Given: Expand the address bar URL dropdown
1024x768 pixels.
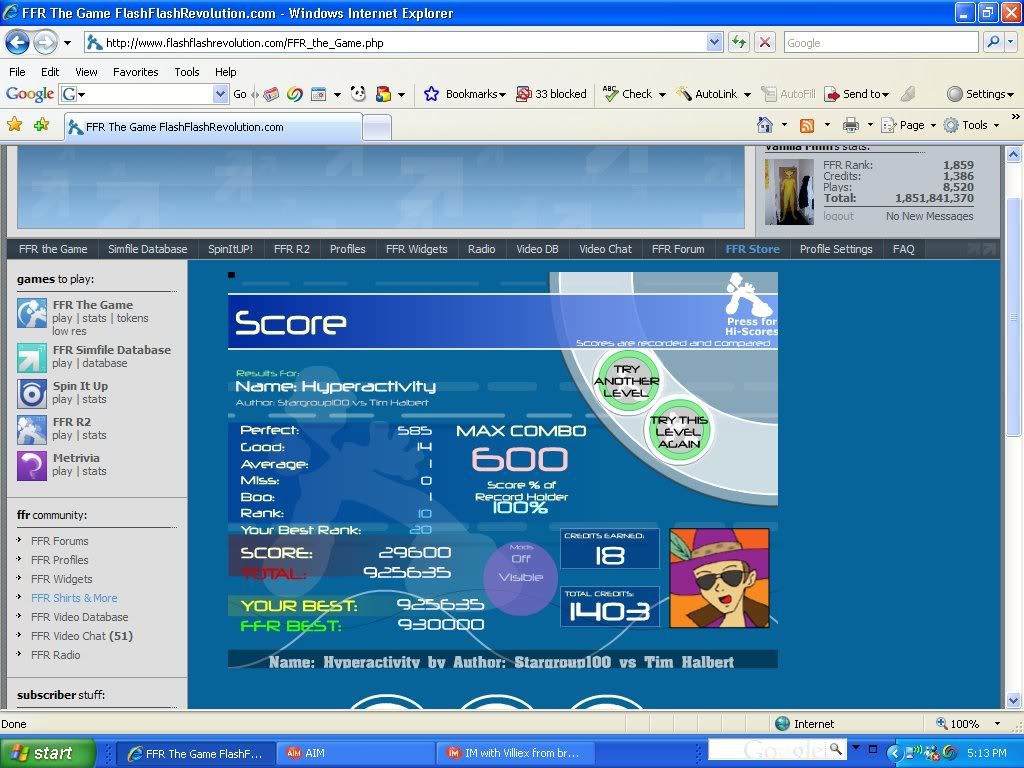Looking at the screenshot, I should tap(714, 42).
